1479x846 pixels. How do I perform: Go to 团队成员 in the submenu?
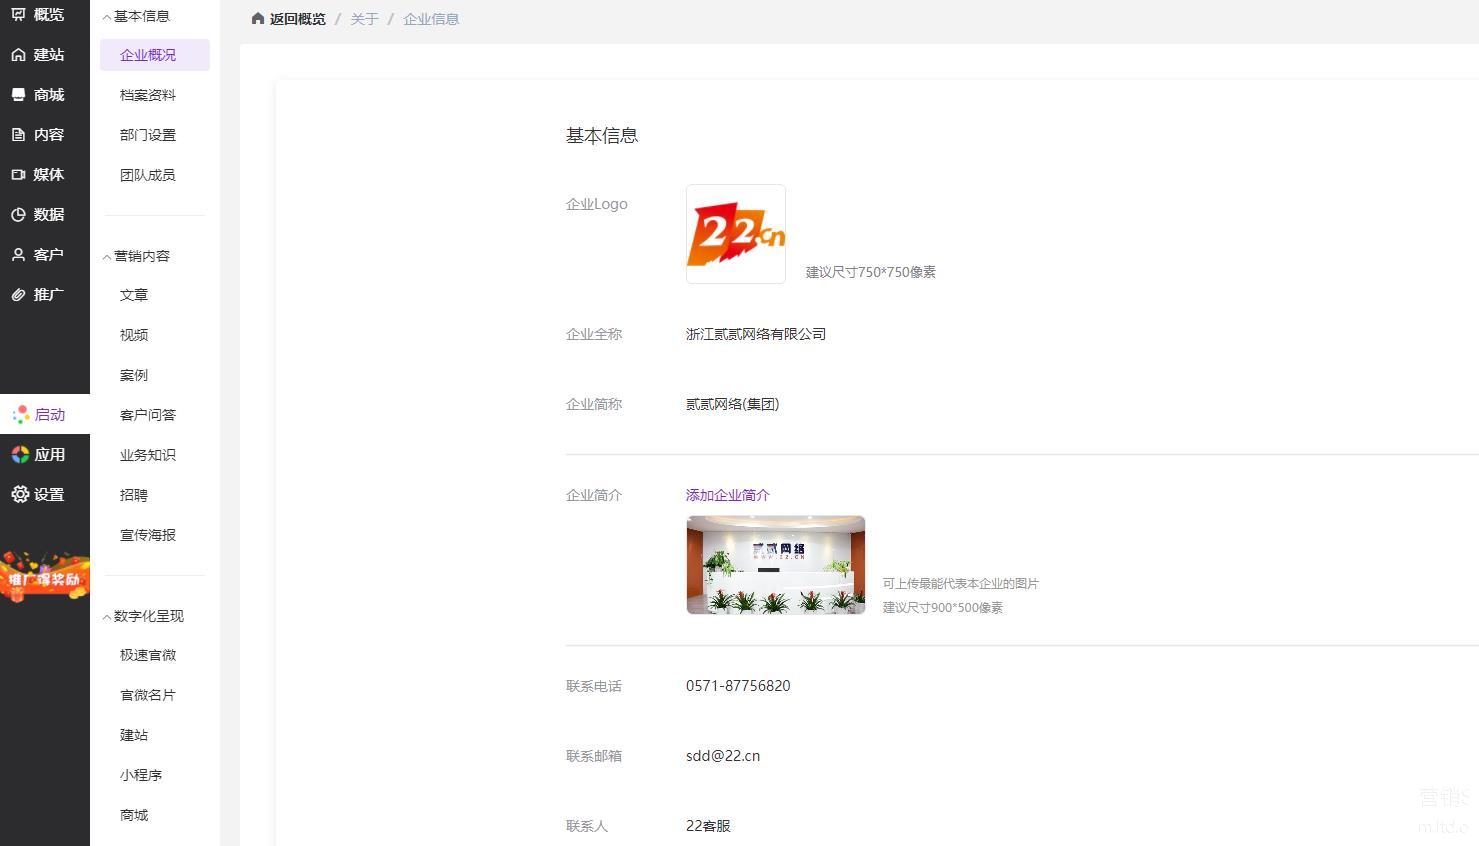(147, 175)
